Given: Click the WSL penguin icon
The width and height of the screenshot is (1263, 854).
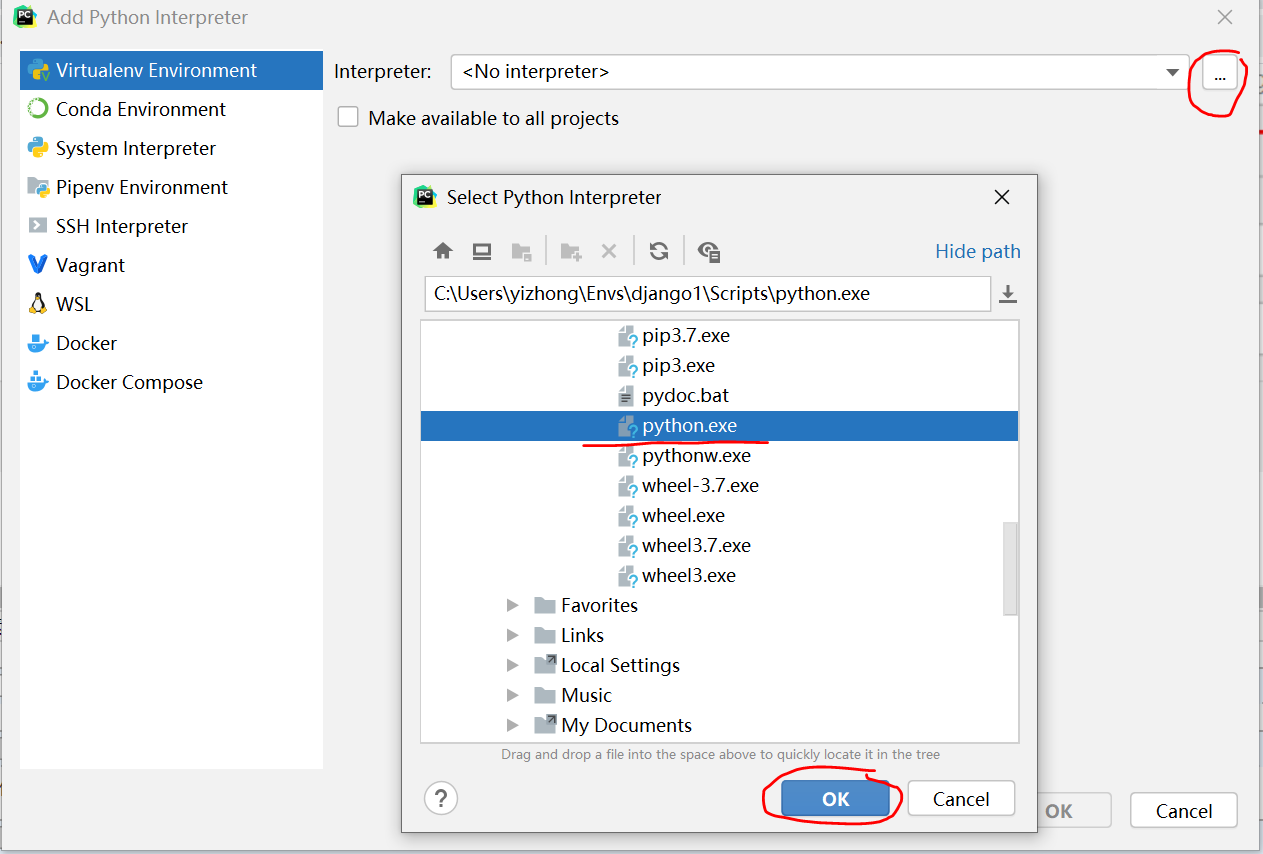Looking at the screenshot, I should [38, 304].
